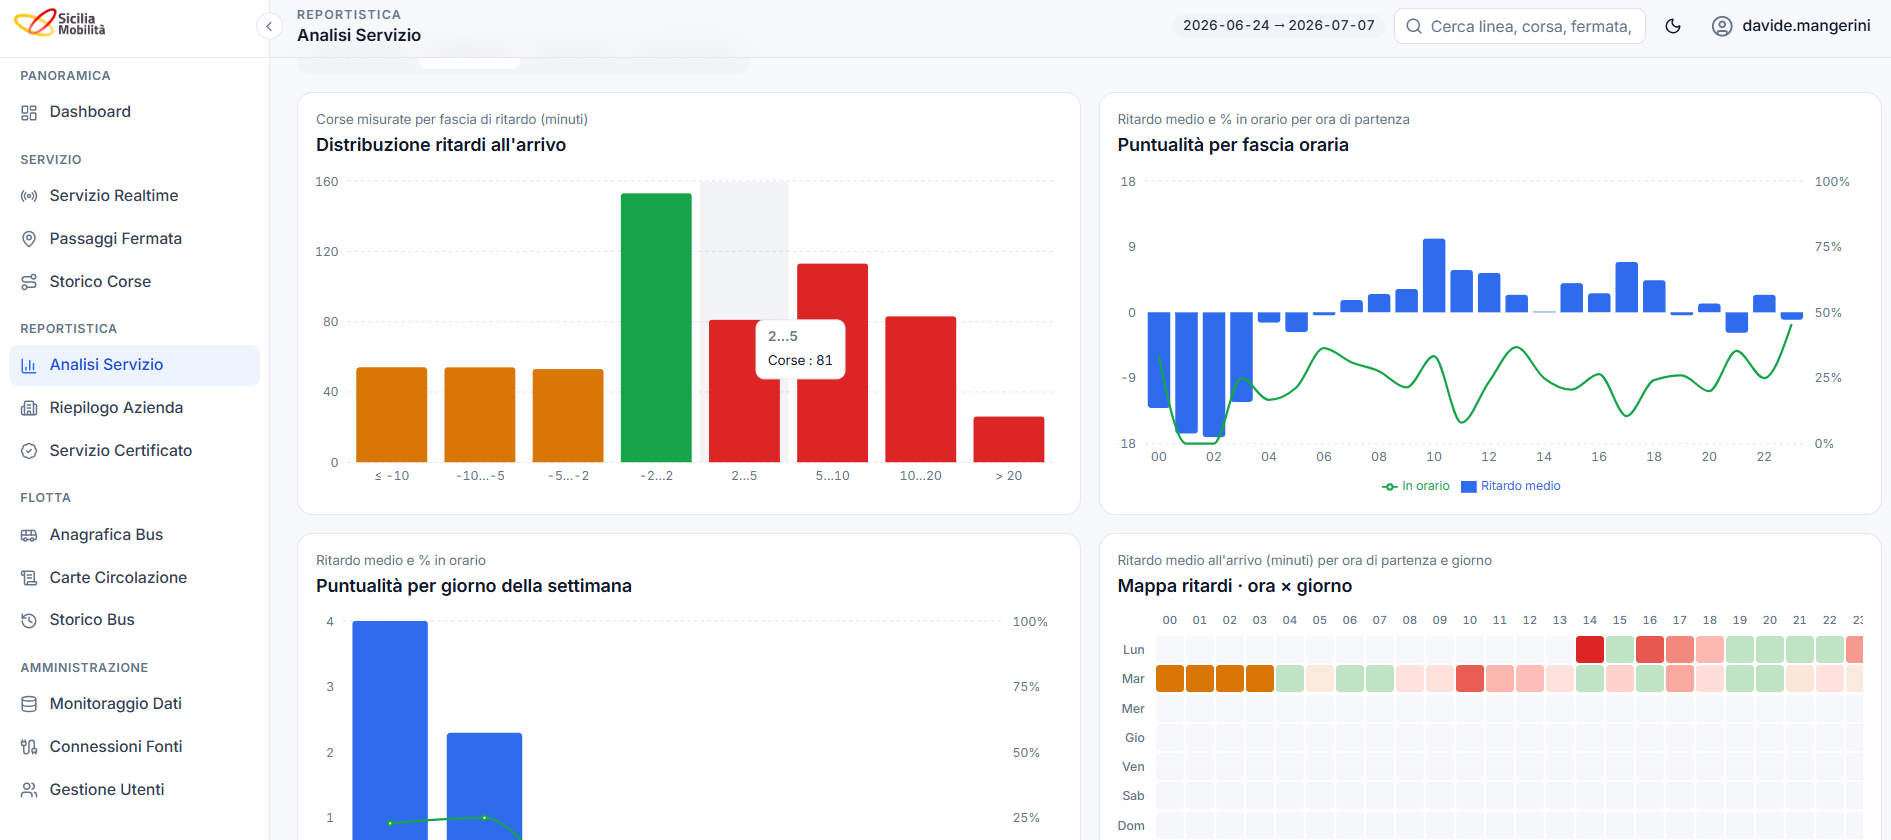Open Anagrafica Bus
The width and height of the screenshot is (1891, 840).
click(x=134, y=535)
